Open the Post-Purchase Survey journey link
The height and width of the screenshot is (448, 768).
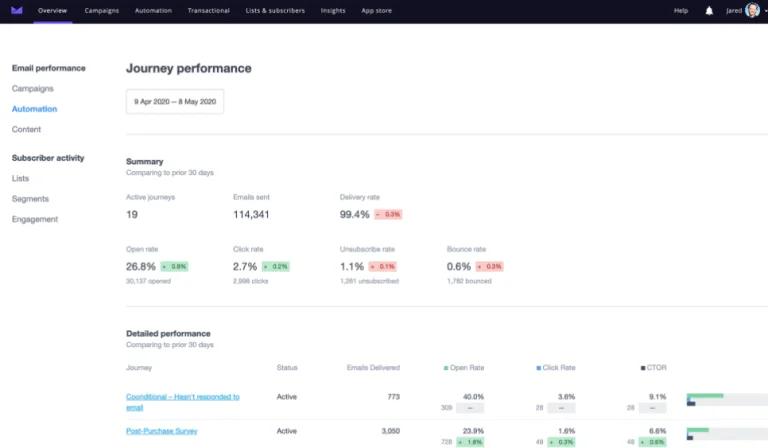[x=162, y=431]
